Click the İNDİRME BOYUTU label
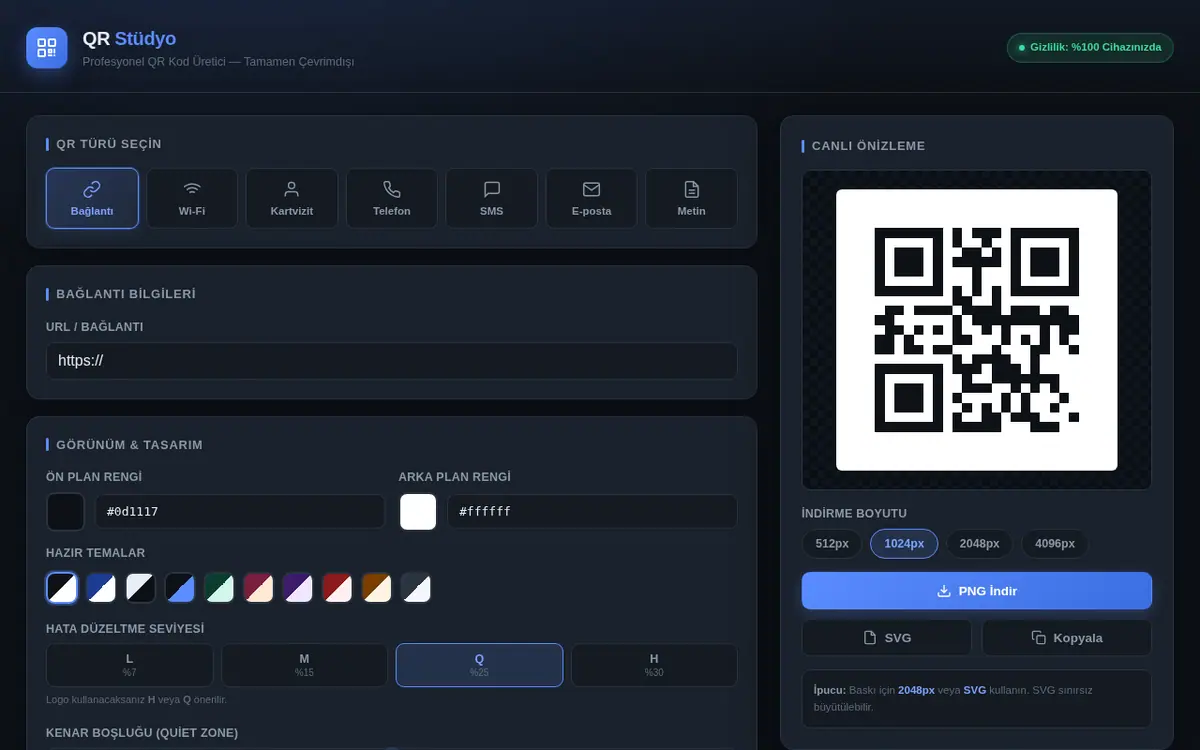This screenshot has height=750, width=1200. point(854,513)
